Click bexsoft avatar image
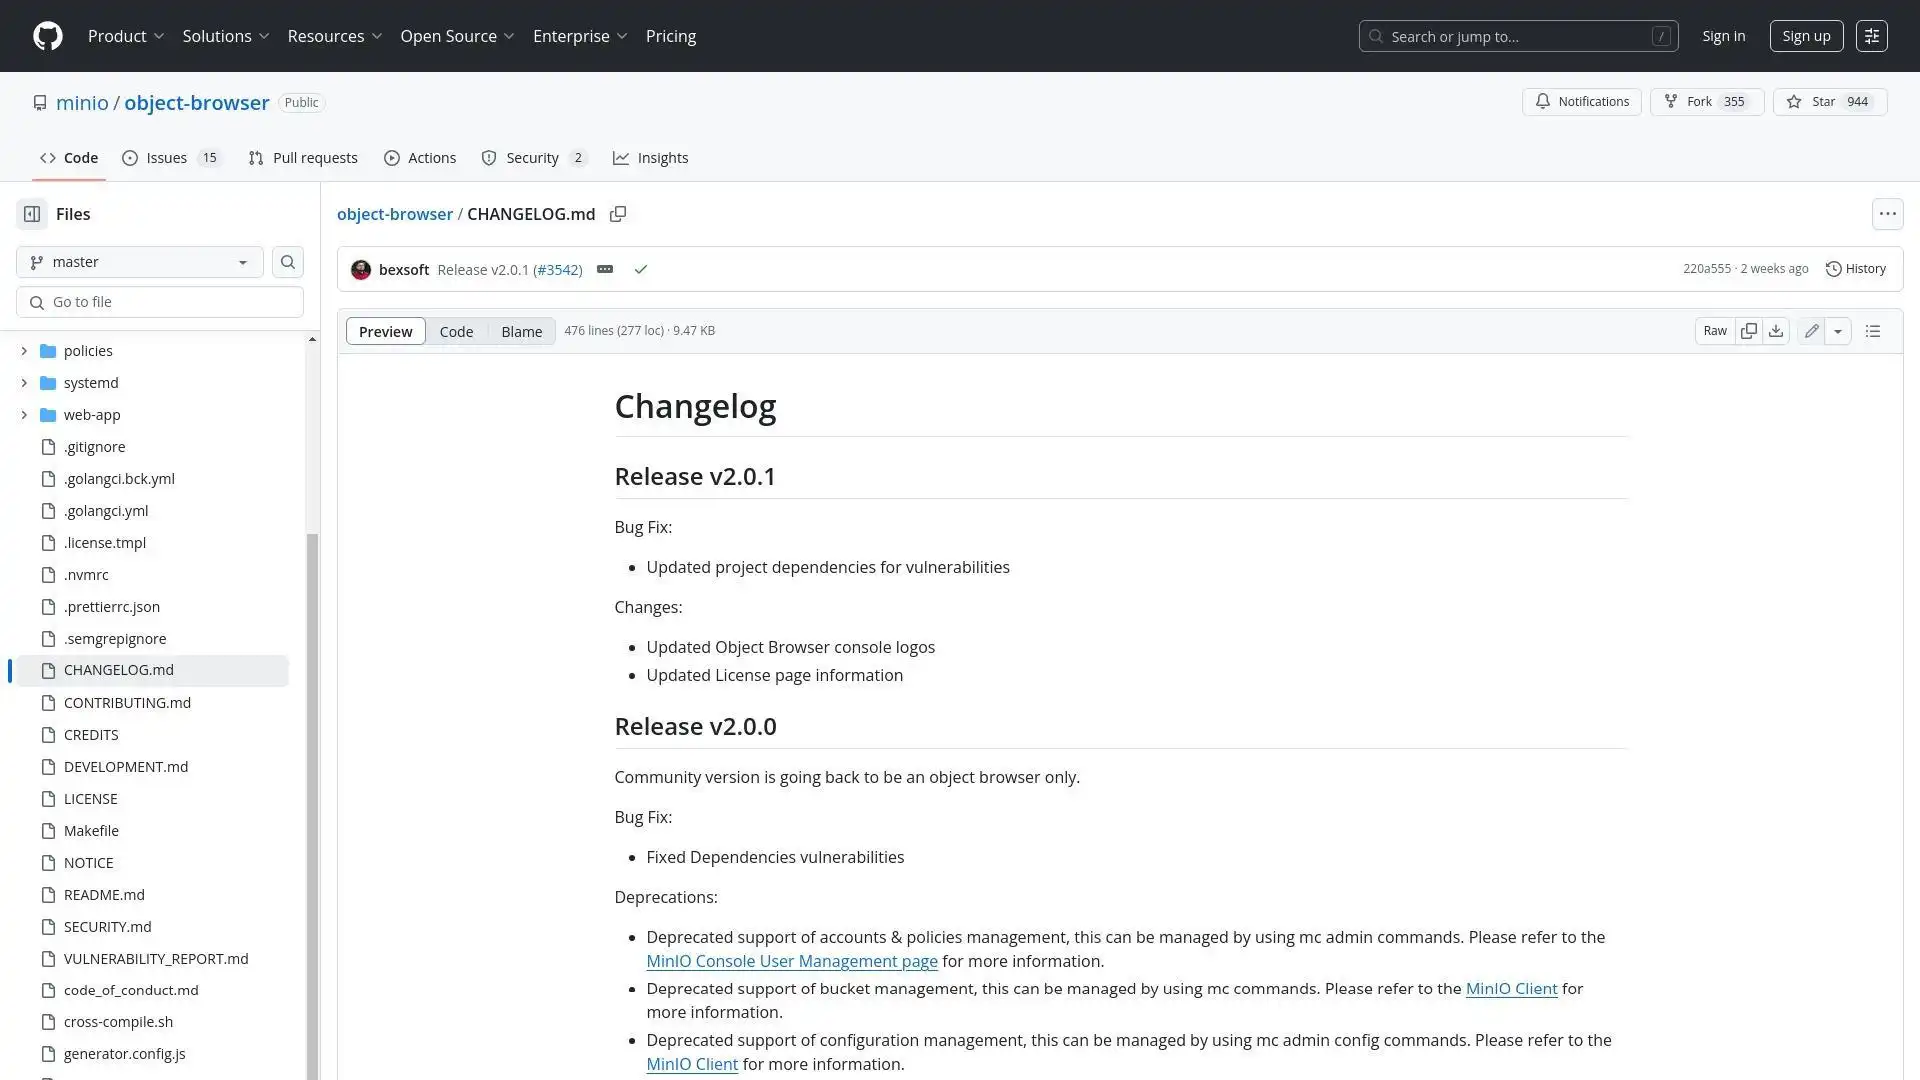The width and height of the screenshot is (1920, 1080). point(361,270)
